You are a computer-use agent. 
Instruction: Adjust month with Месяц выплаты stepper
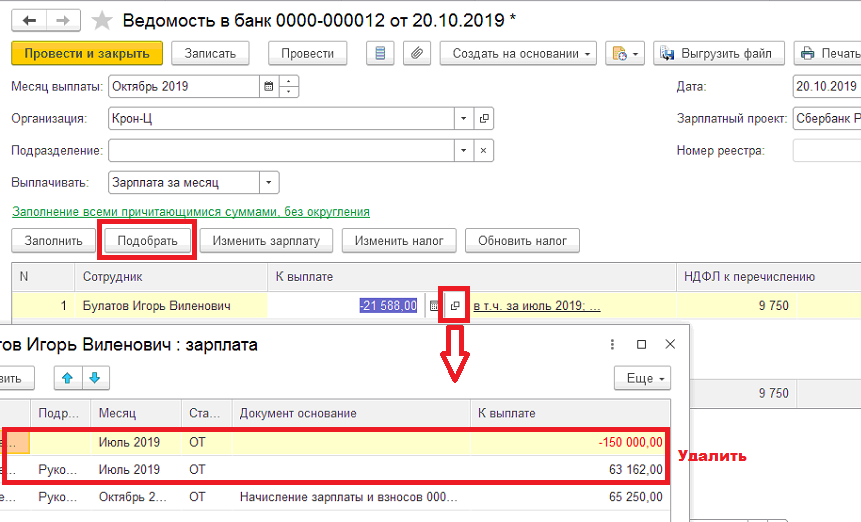[289, 86]
